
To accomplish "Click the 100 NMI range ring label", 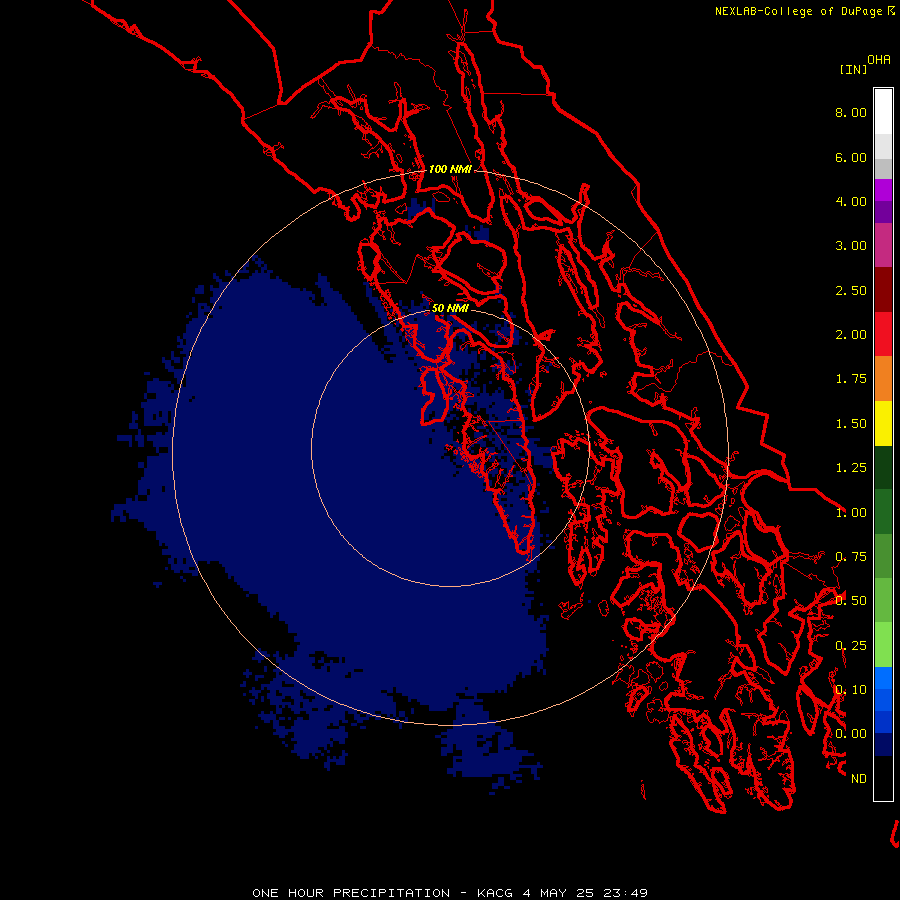I will click(450, 169).
